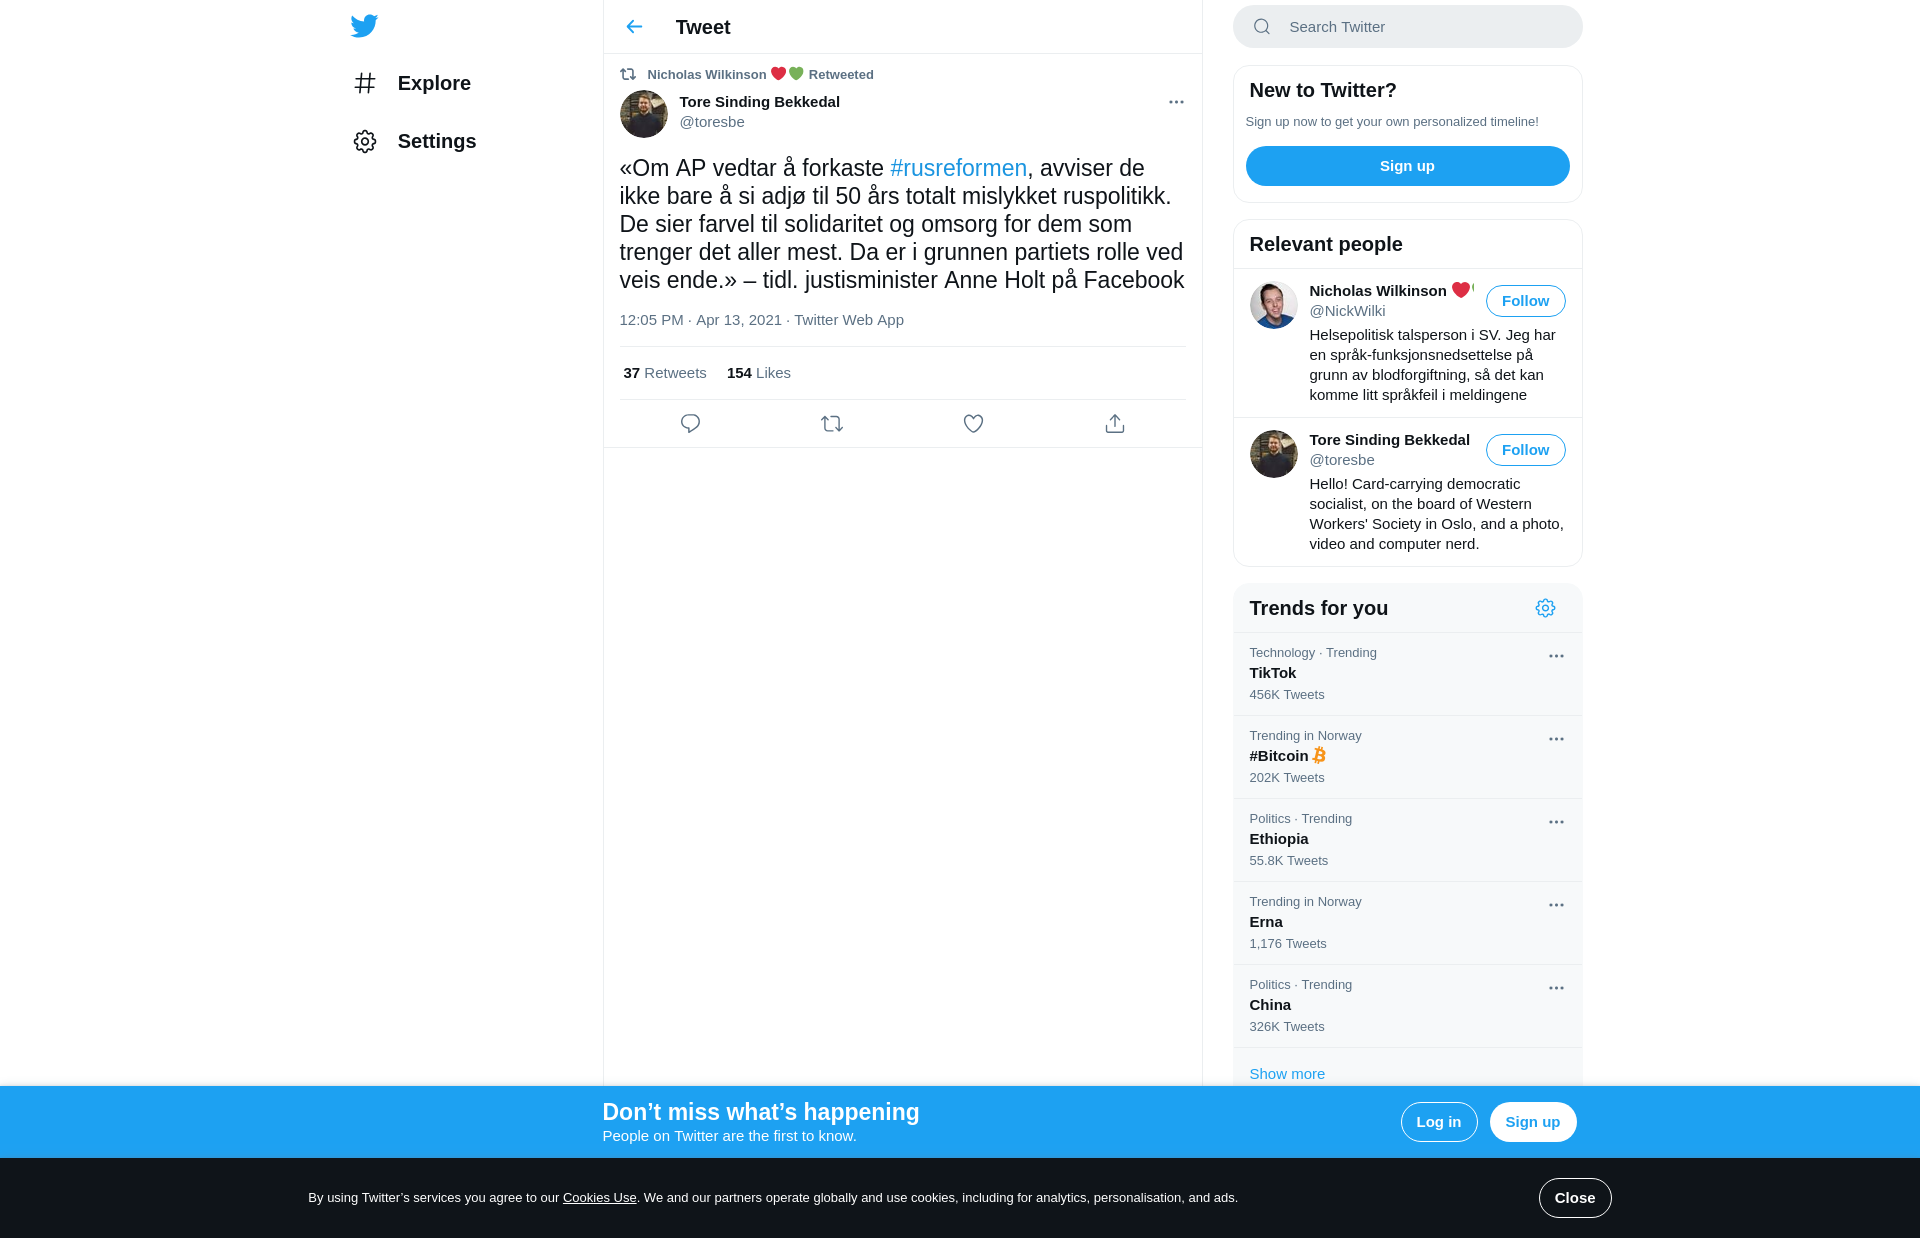The width and height of the screenshot is (1920, 1238).
Task: Like the tweet with the heart icon
Action: pos(973,424)
